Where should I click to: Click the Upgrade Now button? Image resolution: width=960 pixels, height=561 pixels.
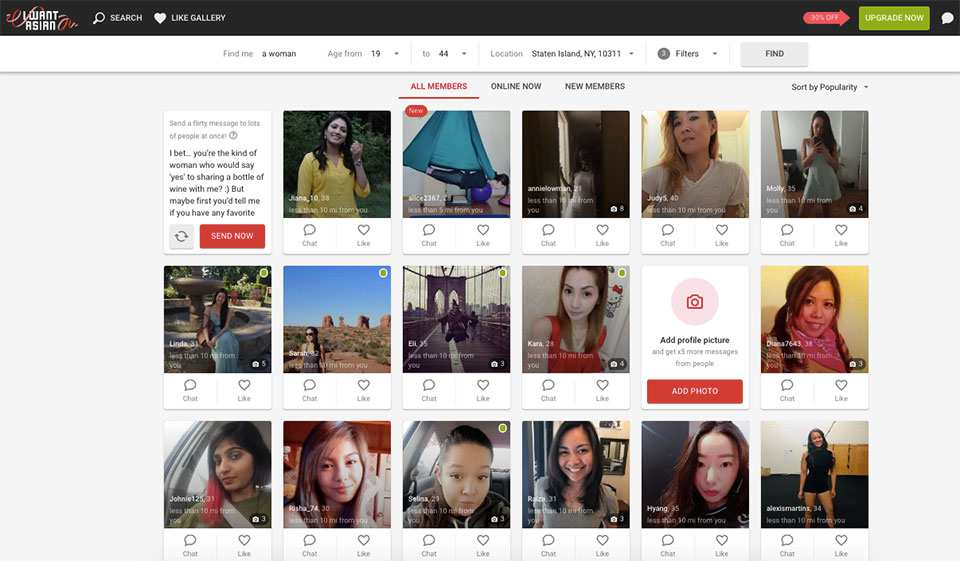(893, 18)
